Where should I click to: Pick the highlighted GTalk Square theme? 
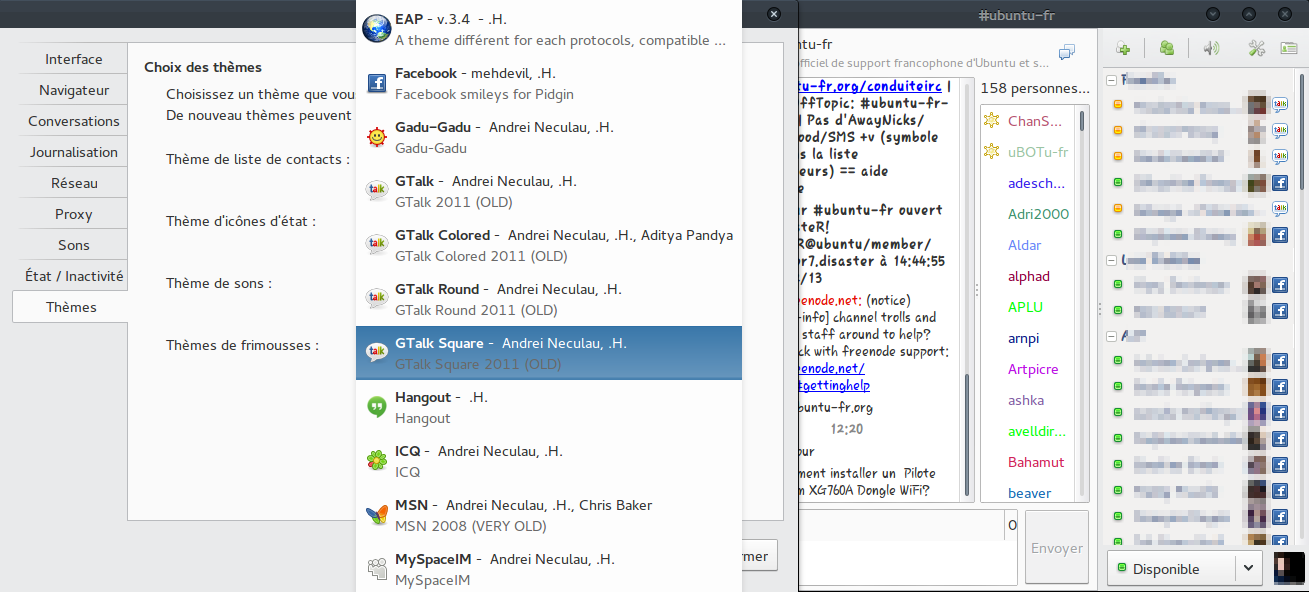point(549,354)
